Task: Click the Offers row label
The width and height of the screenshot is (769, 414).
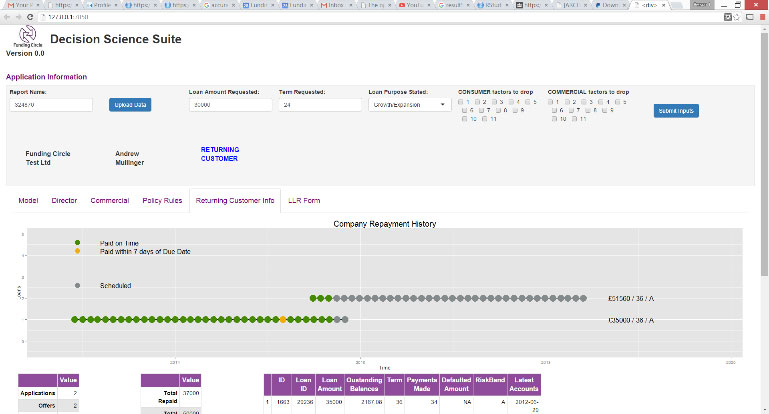Action: click(47, 406)
